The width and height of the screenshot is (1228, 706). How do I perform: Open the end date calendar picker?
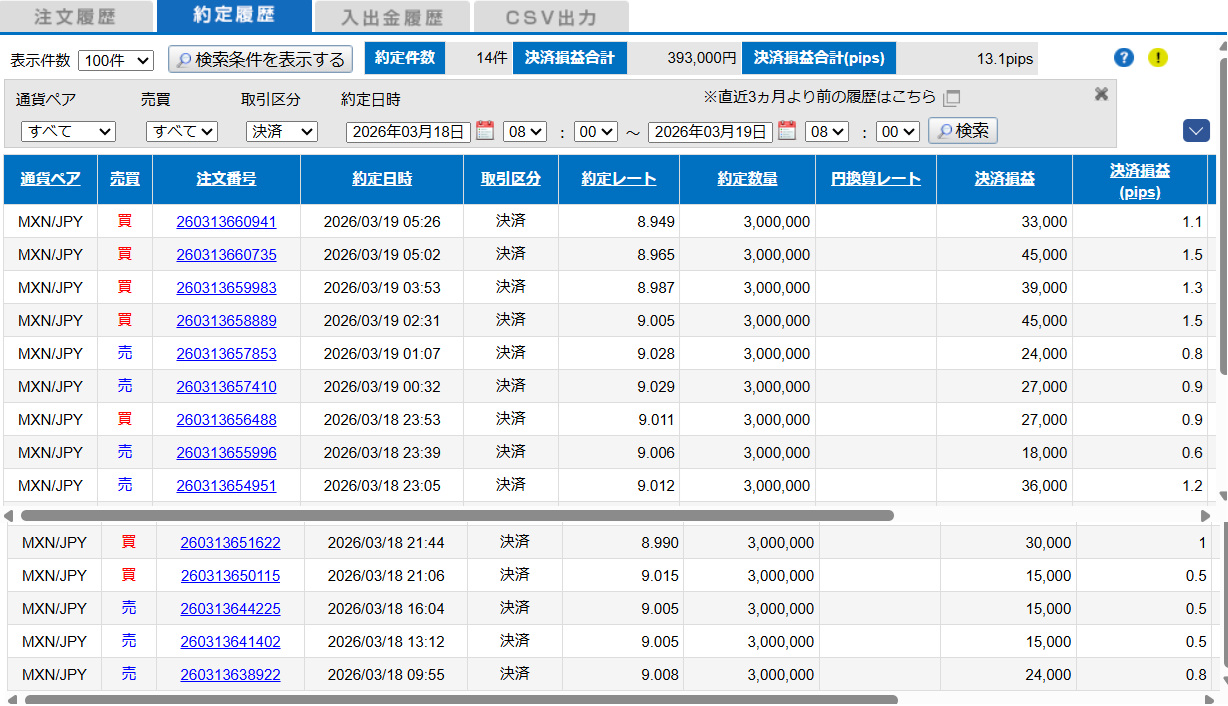[787, 131]
